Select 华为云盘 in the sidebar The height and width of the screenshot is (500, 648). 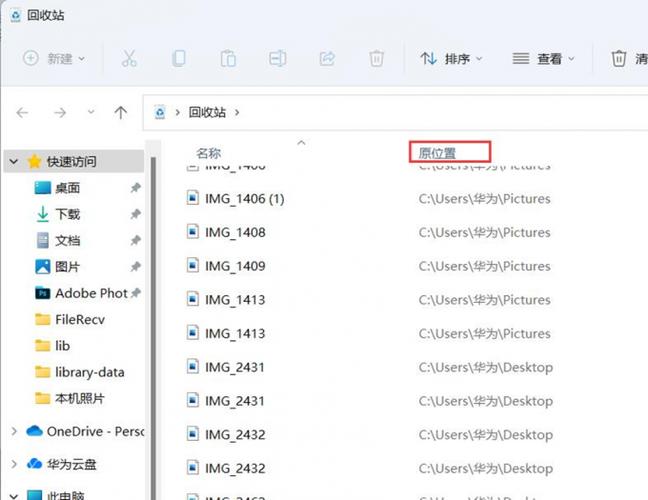point(71,464)
